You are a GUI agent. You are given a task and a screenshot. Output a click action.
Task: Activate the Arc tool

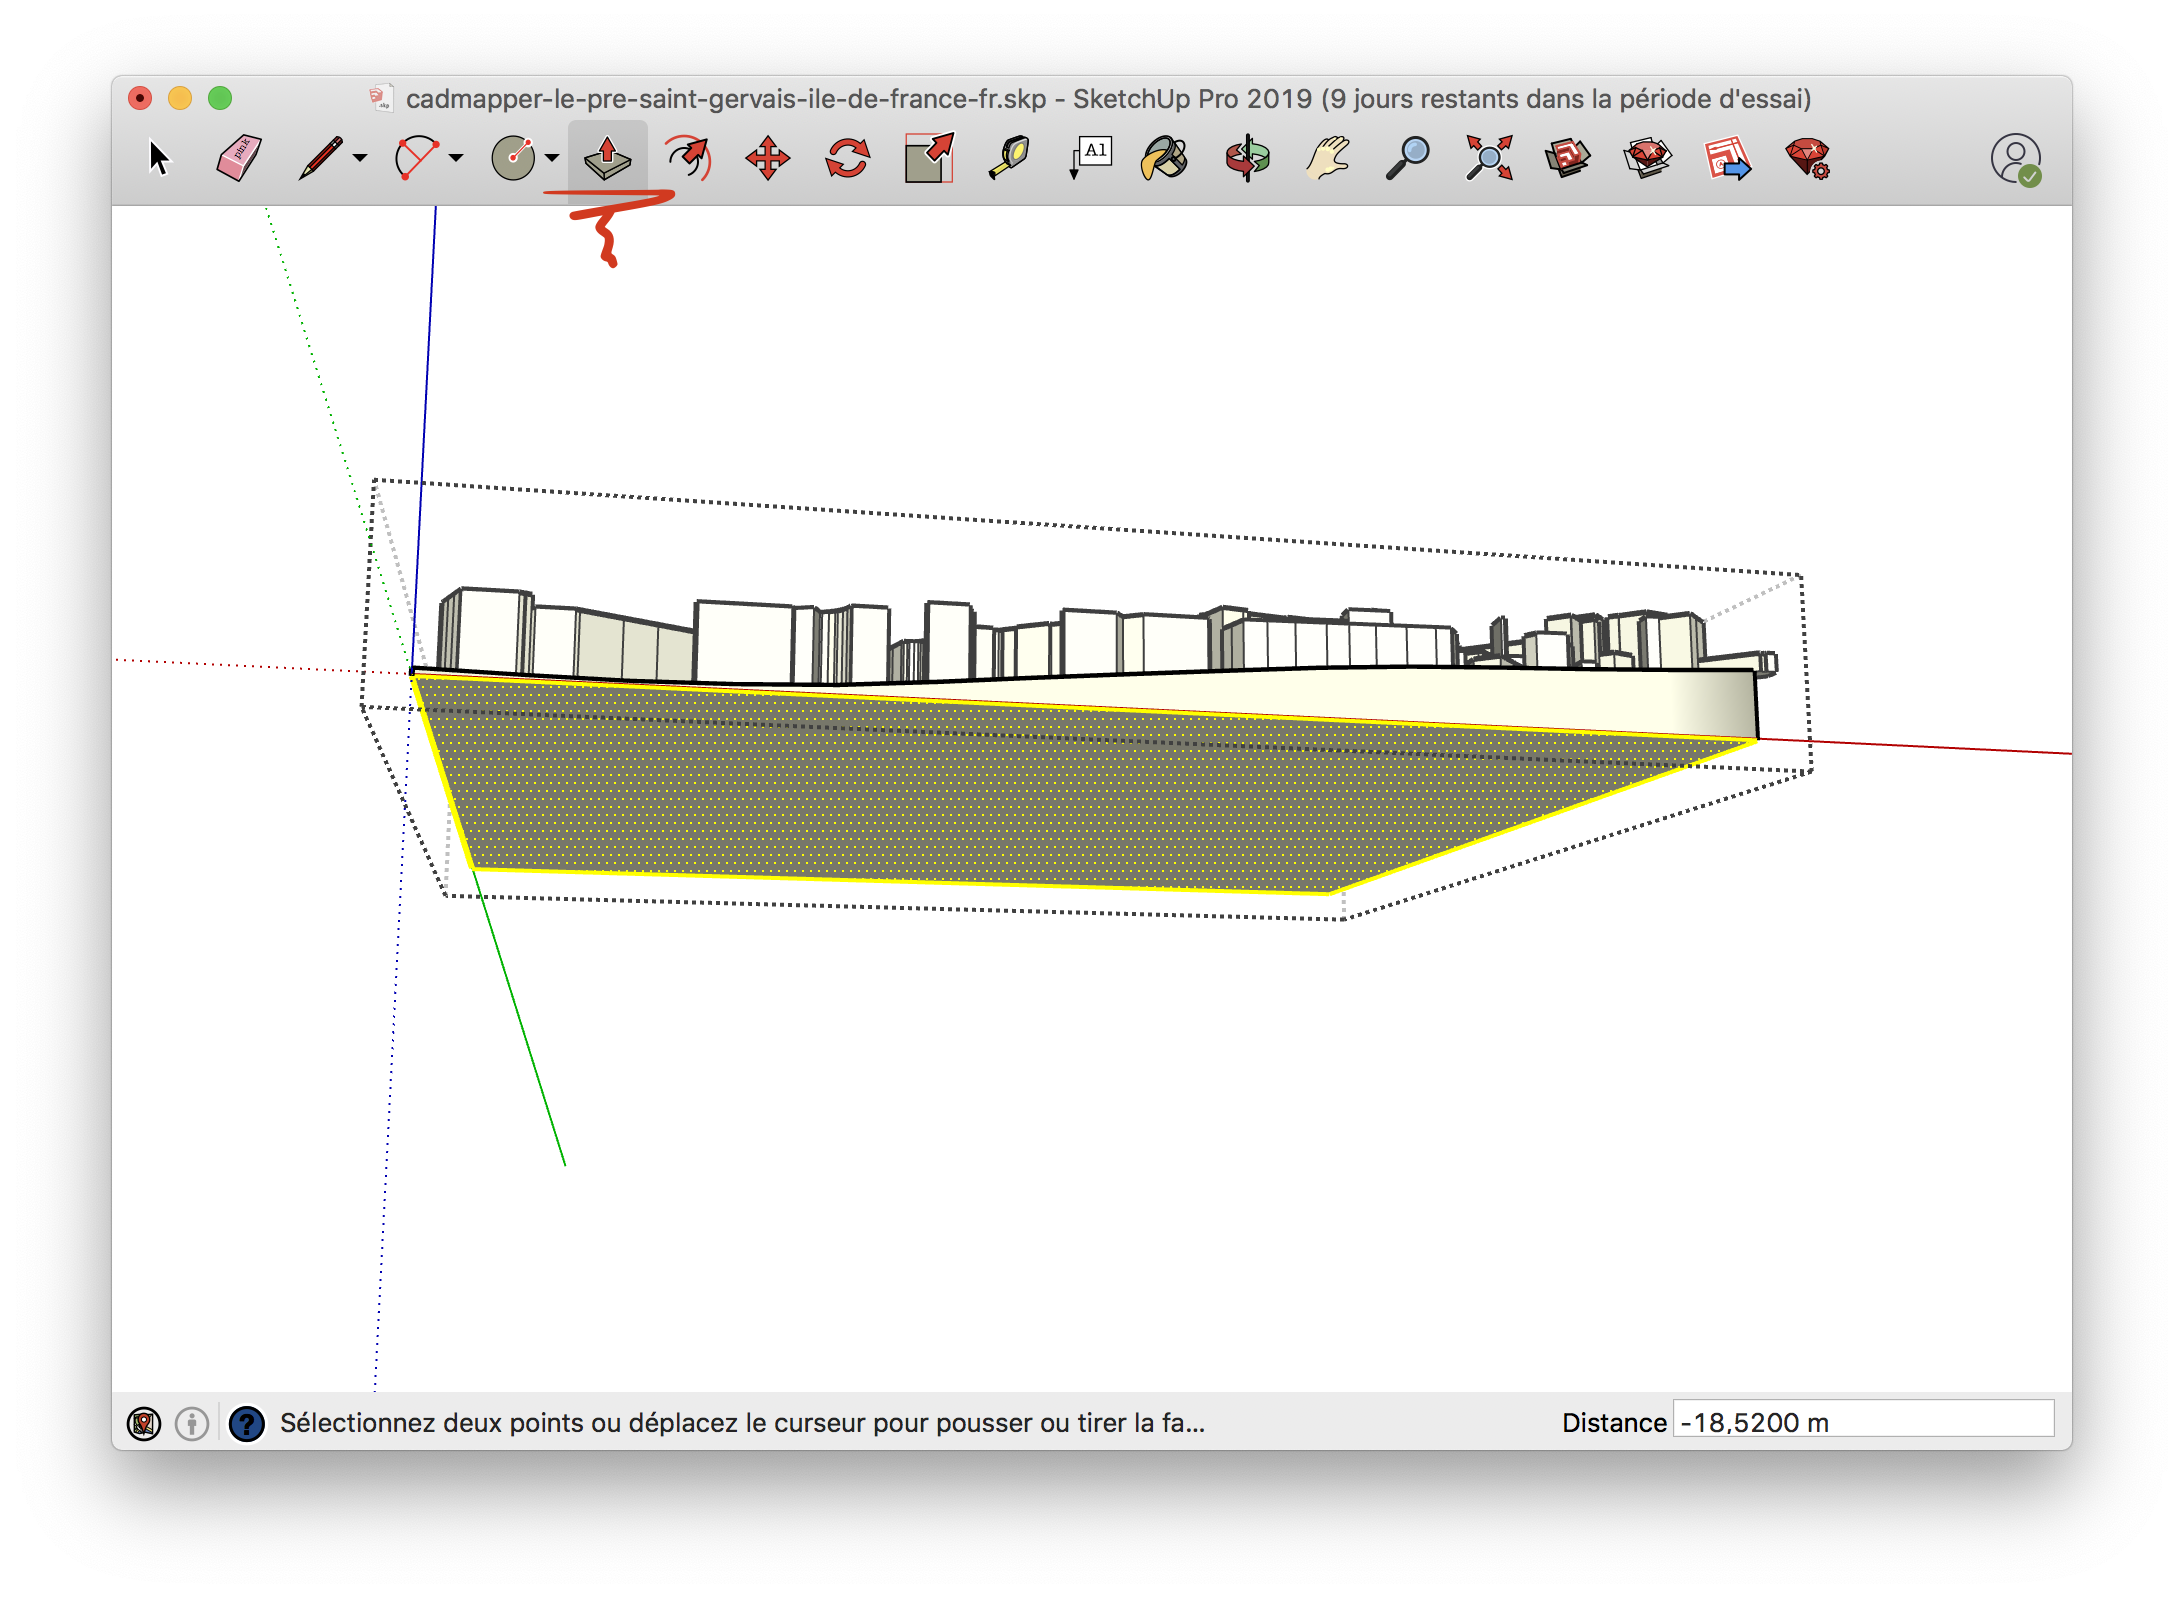417,158
